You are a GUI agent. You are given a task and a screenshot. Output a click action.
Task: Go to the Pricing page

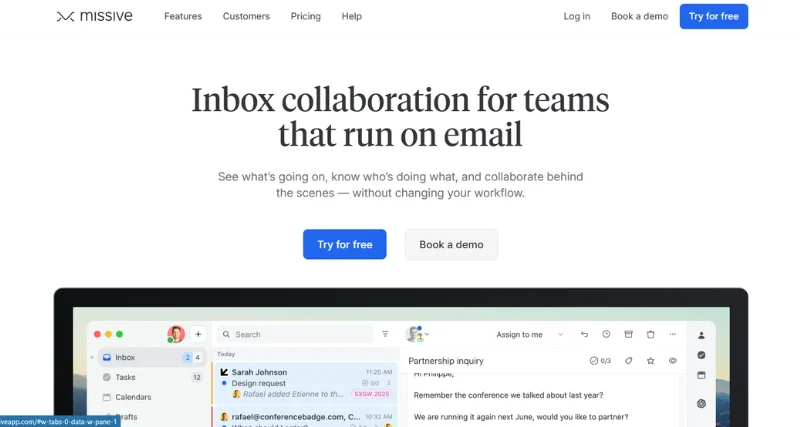306,16
